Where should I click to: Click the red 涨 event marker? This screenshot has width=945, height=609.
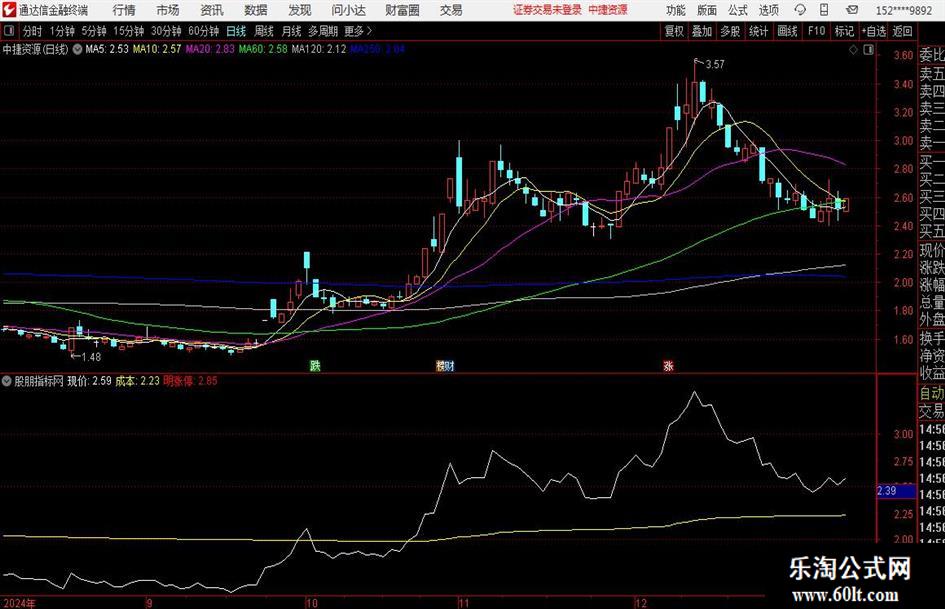pos(668,365)
